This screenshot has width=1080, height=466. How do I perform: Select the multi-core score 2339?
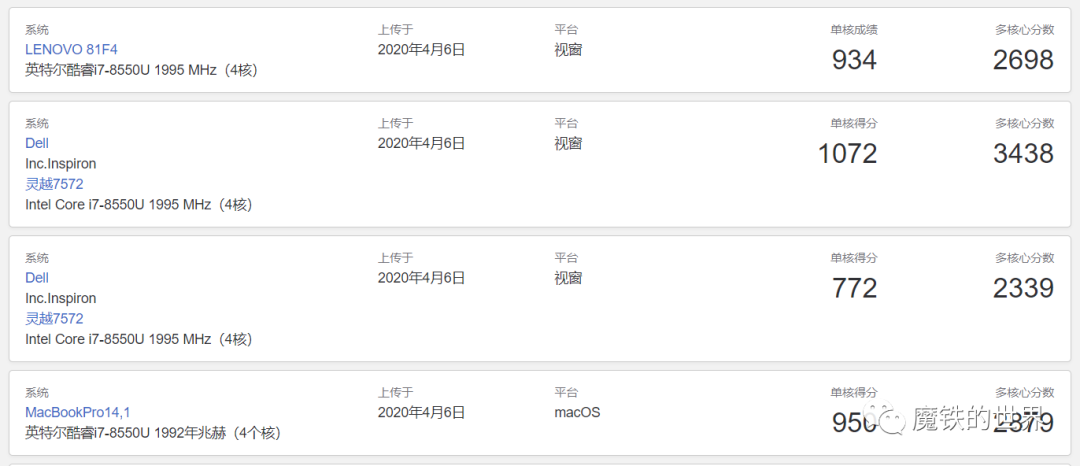(x=1023, y=289)
